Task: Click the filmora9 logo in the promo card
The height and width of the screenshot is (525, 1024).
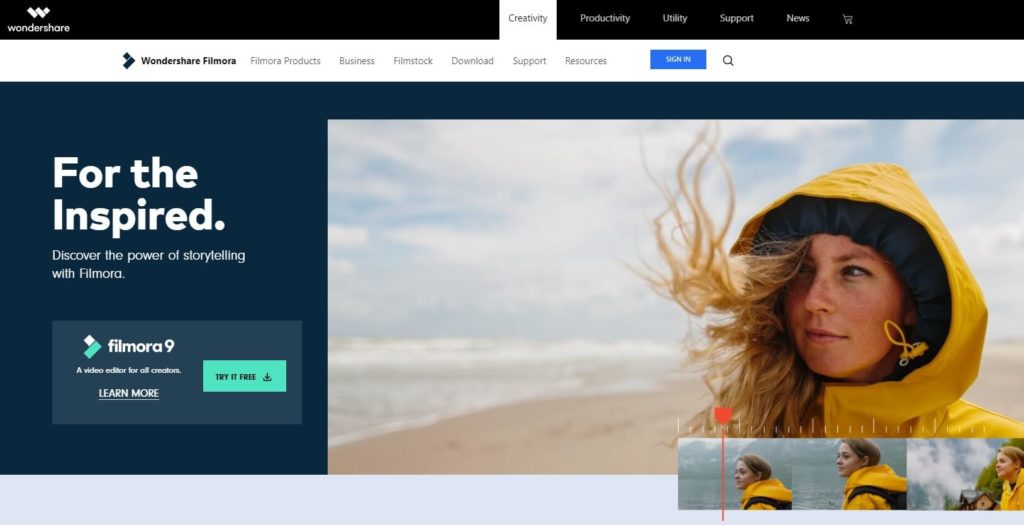Action: pyautogui.click(x=129, y=346)
